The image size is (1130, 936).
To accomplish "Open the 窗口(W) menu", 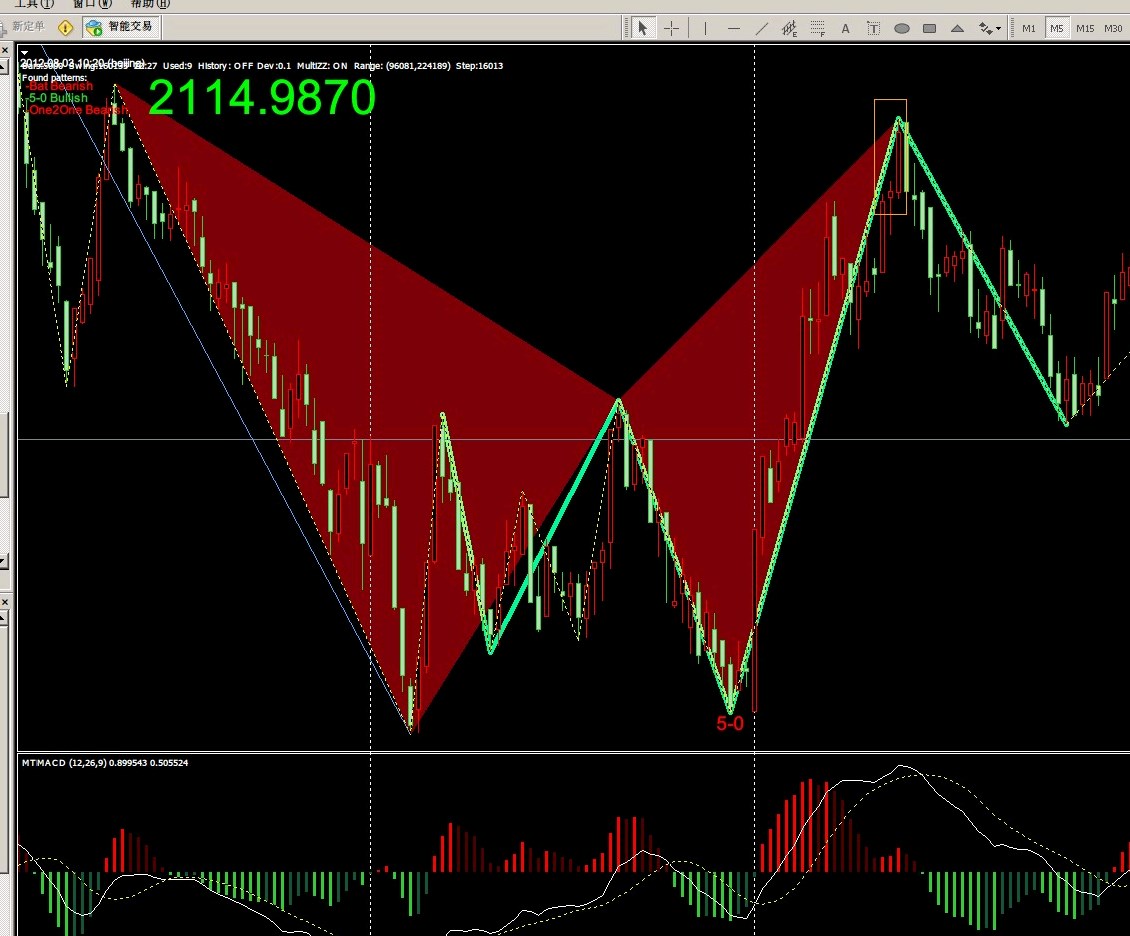I will (x=92, y=4).
